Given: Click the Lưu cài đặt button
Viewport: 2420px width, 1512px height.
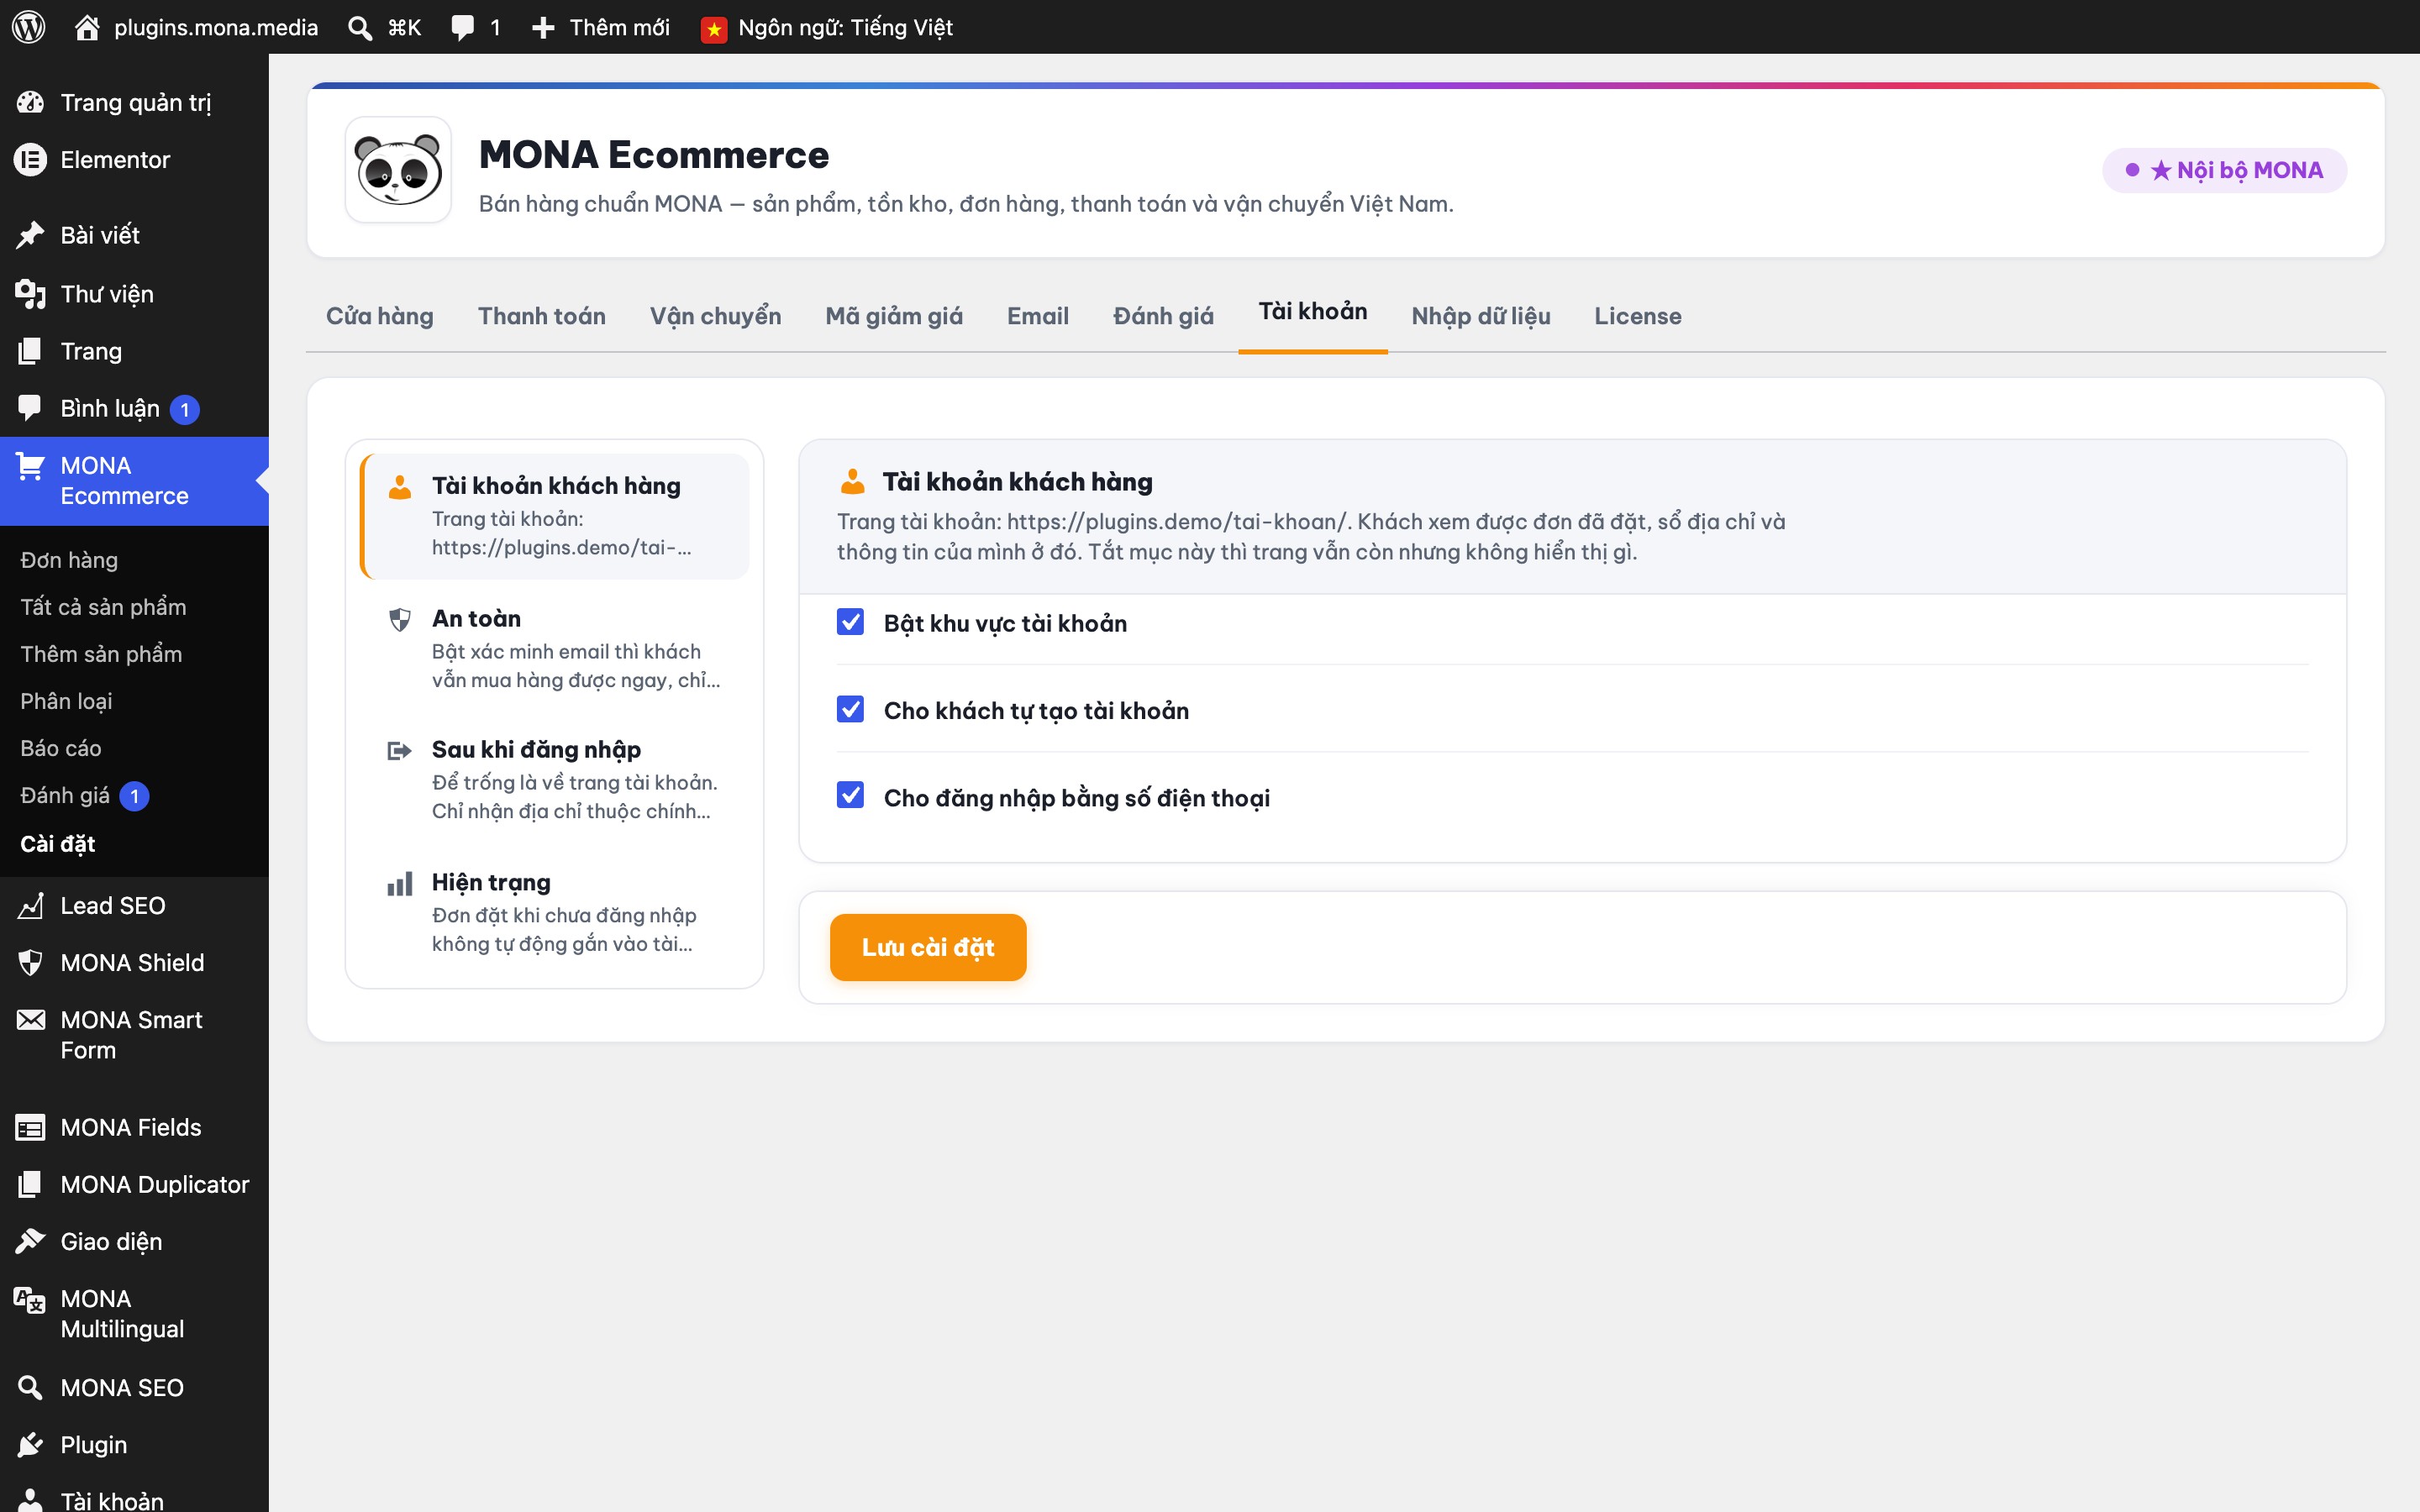Looking at the screenshot, I should coord(928,947).
